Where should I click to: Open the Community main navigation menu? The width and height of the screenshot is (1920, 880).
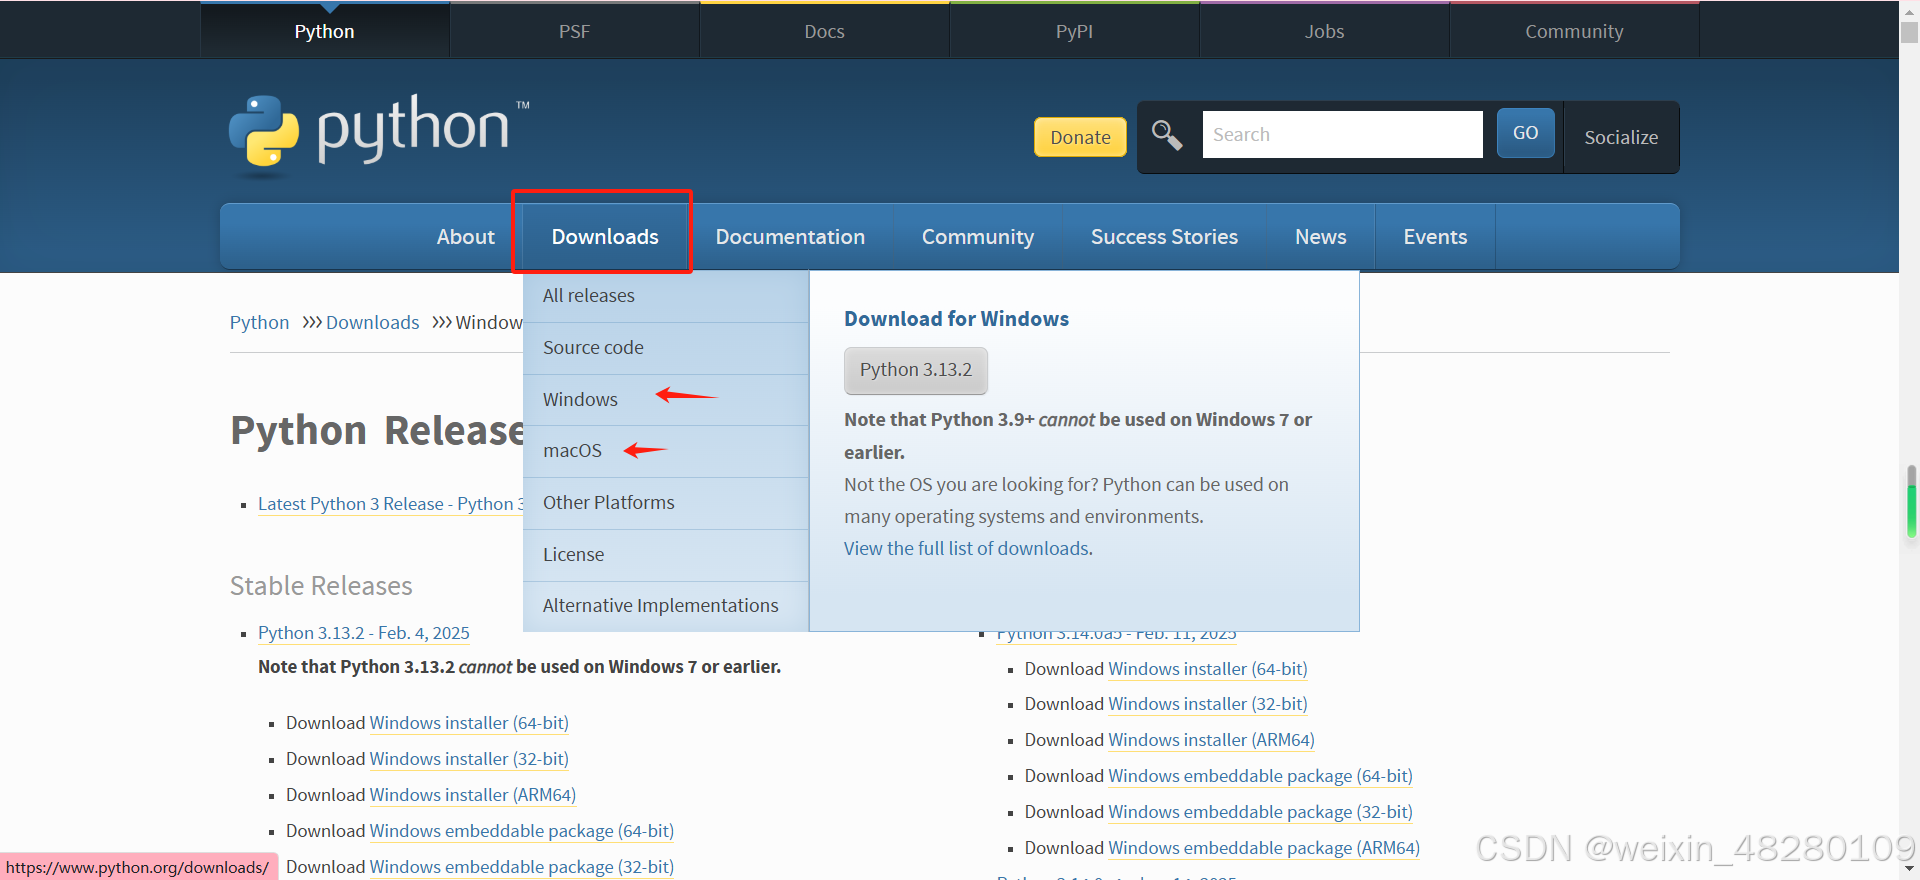[x=978, y=237]
